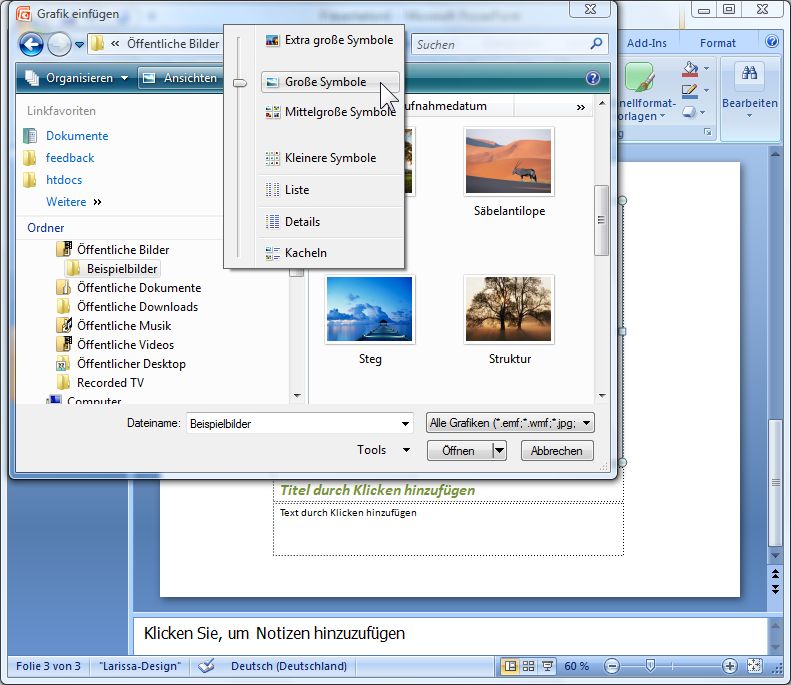This screenshot has width=791, height=685.
Task: Click the Forward navigation arrow button
Action: pos(59,45)
